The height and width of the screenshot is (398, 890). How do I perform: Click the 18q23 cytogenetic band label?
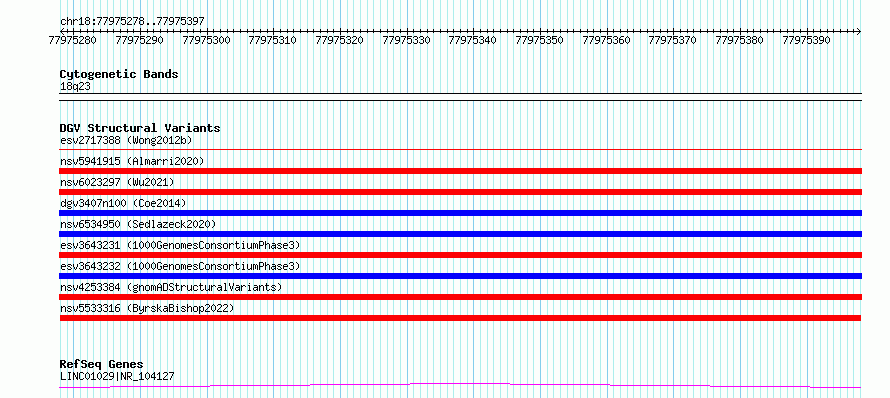pos(75,87)
